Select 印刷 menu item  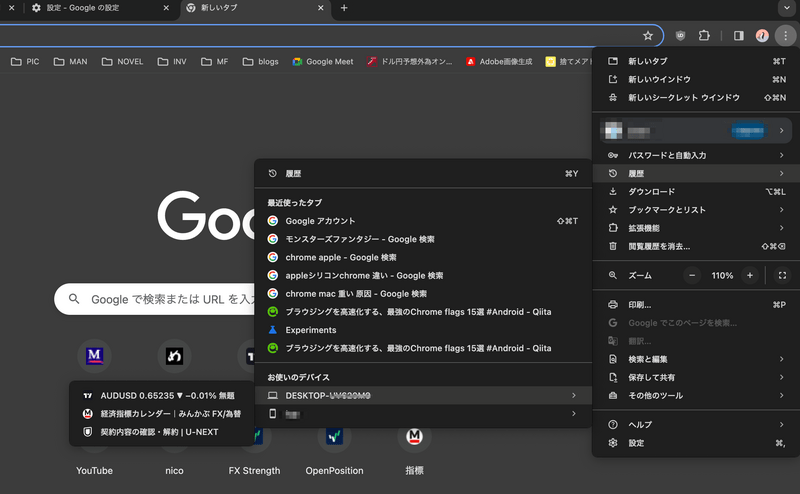696,305
